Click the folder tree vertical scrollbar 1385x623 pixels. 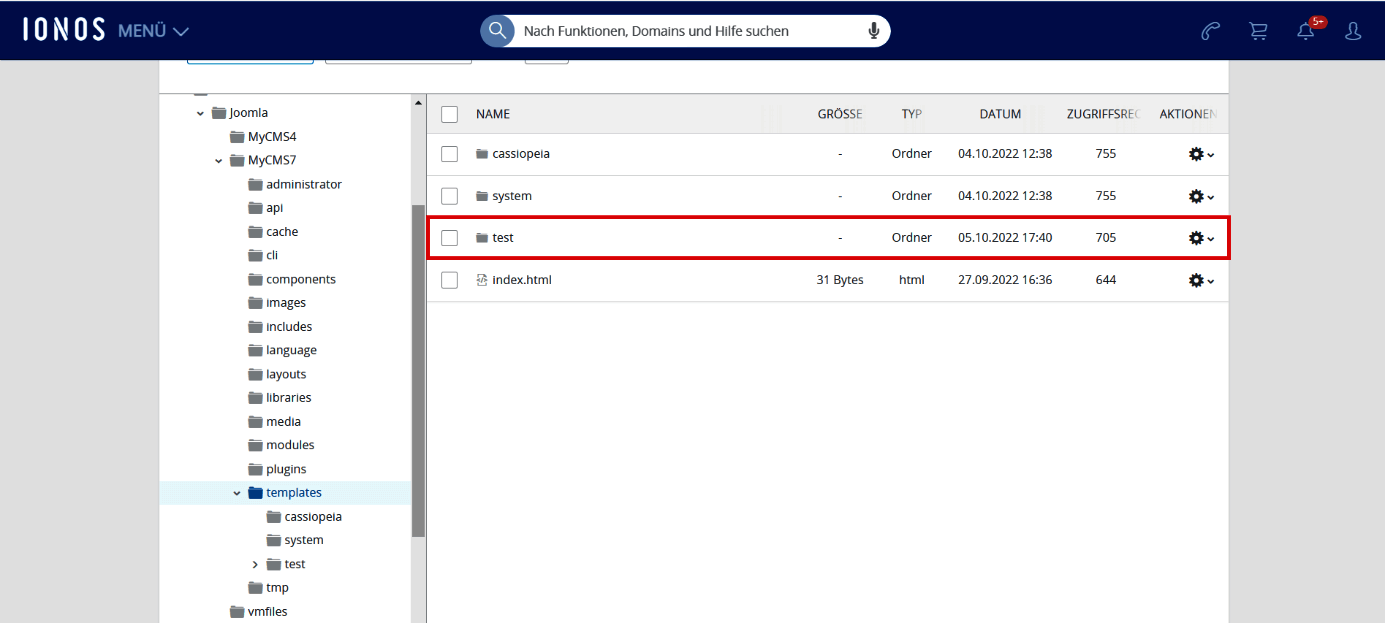pyautogui.click(x=418, y=370)
